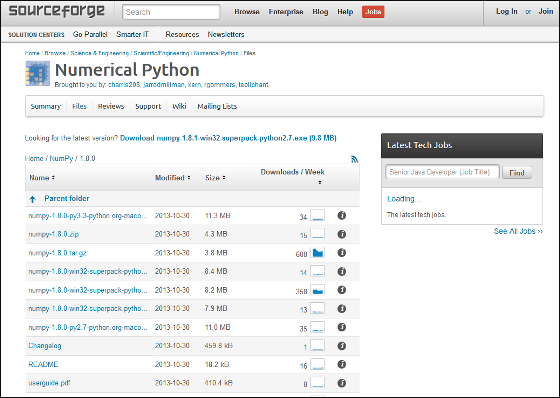Open the Browse menu in header
The height and width of the screenshot is (398, 560).
[x=247, y=11]
